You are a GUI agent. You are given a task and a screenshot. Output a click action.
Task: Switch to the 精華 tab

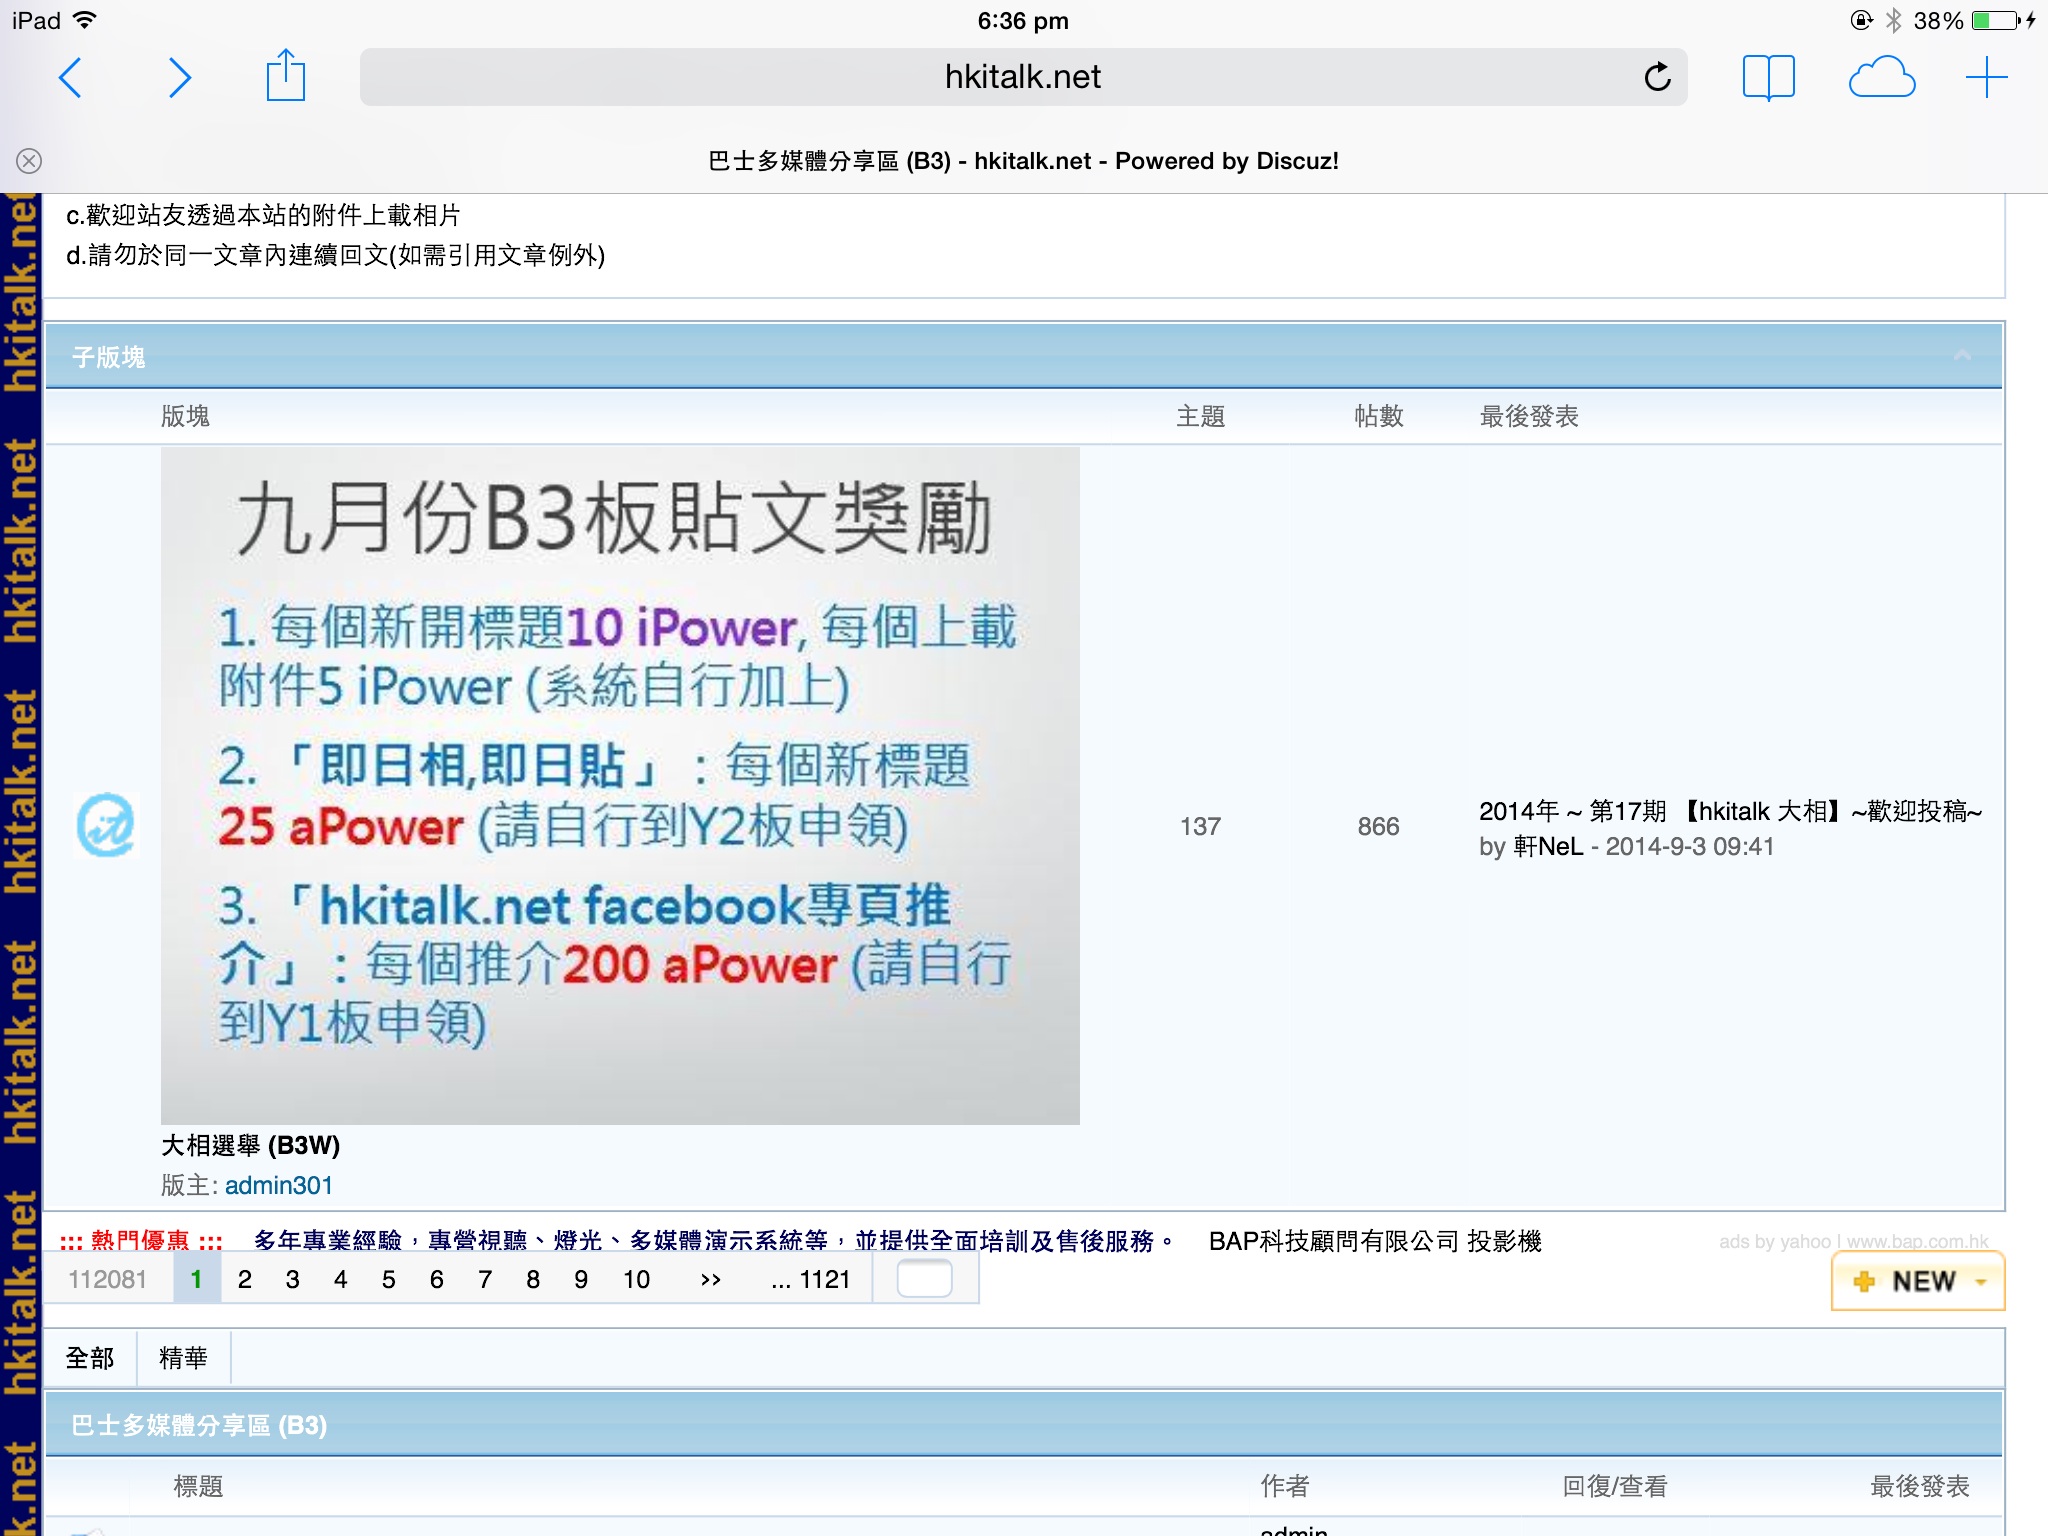pyautogui.click(x=183, y=1358)
